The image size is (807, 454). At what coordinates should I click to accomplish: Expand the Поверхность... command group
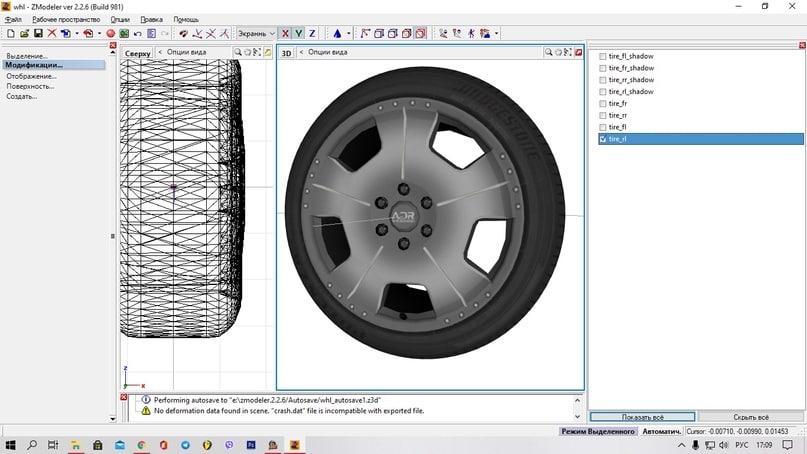click(x=30, y=86)
